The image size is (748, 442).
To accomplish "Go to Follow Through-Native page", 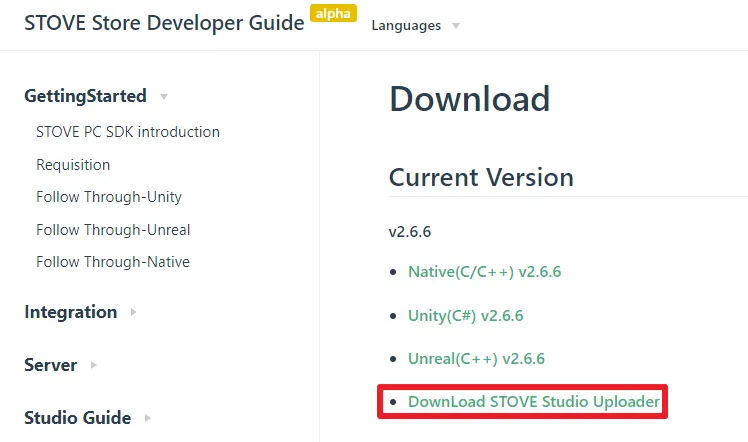I will [113, 262].
